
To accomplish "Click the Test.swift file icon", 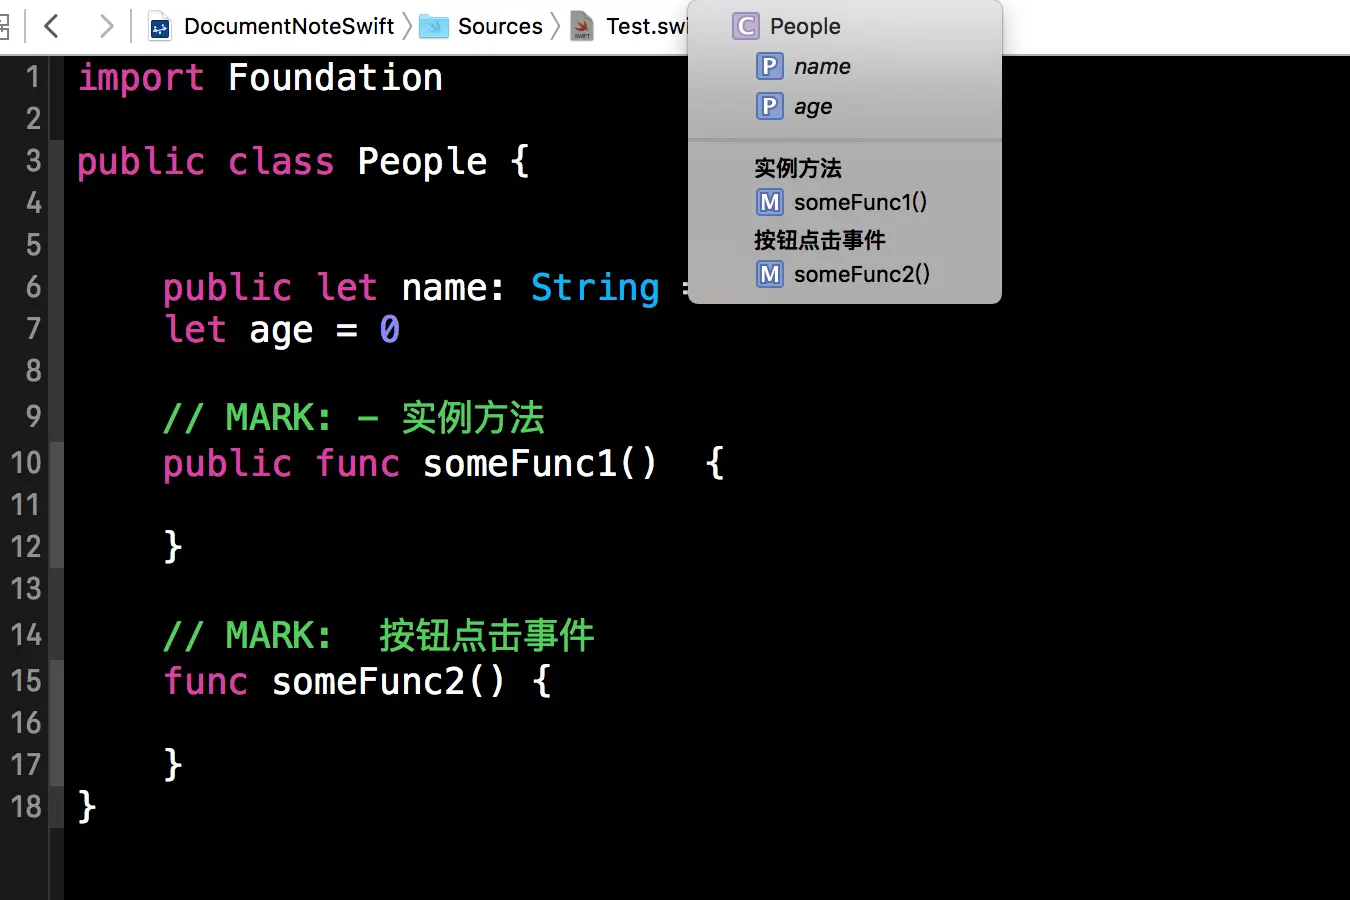I will (x=582, y=27).
